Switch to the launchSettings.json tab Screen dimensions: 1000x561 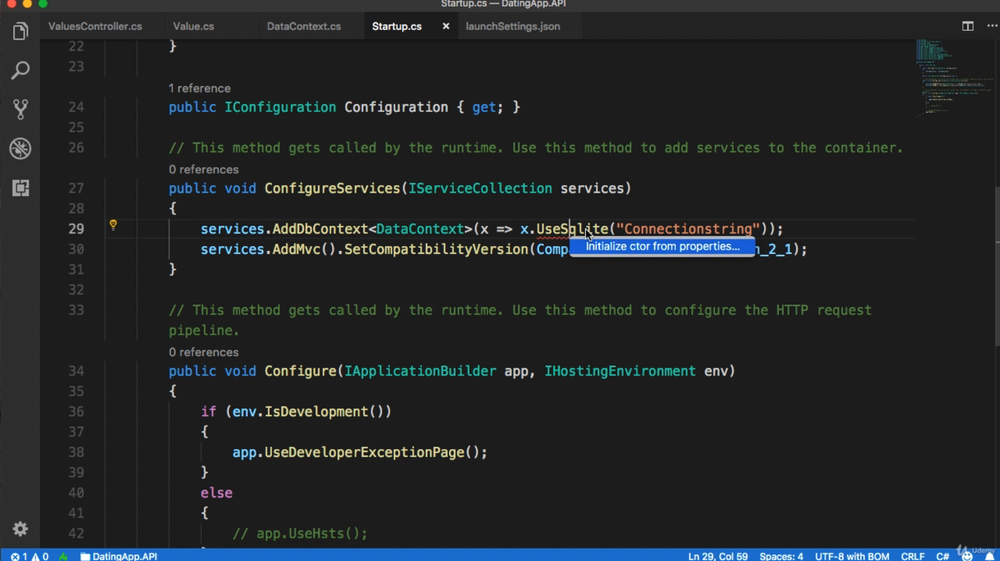[513, 26]
